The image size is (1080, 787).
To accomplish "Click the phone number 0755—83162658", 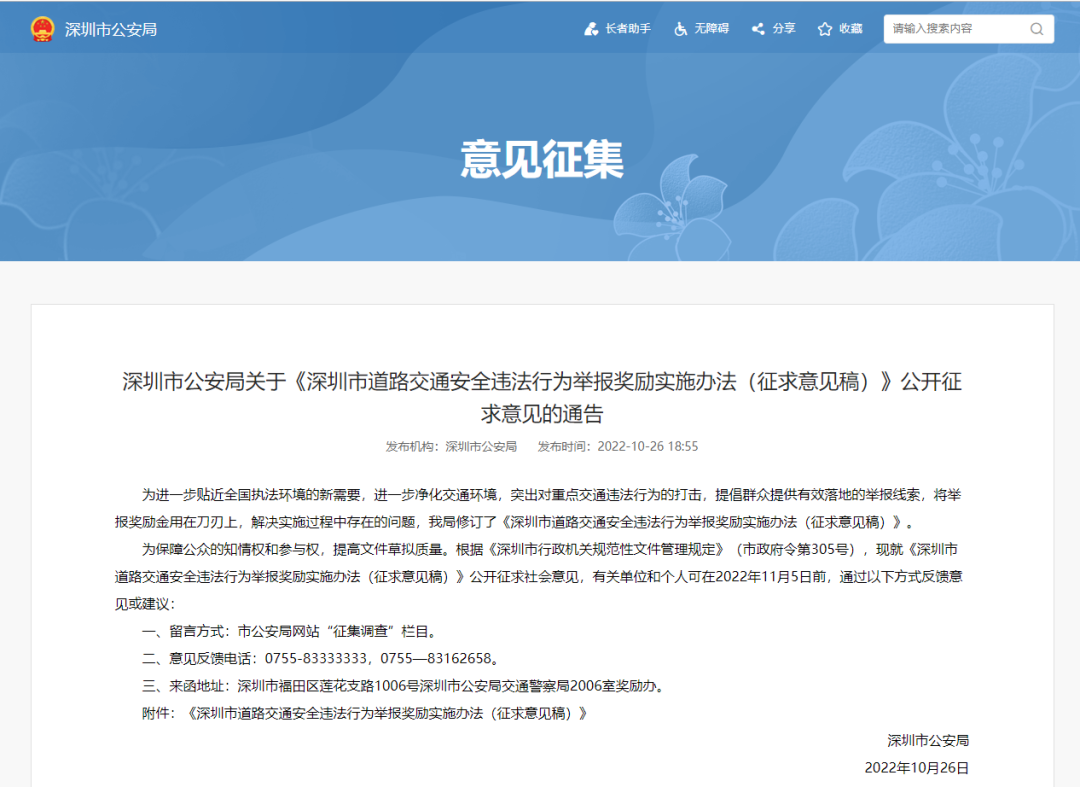I will [x=436, y=659].
